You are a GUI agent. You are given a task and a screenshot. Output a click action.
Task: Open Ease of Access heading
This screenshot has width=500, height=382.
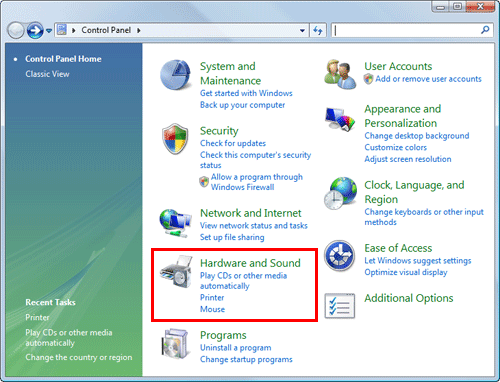(398, 248)
